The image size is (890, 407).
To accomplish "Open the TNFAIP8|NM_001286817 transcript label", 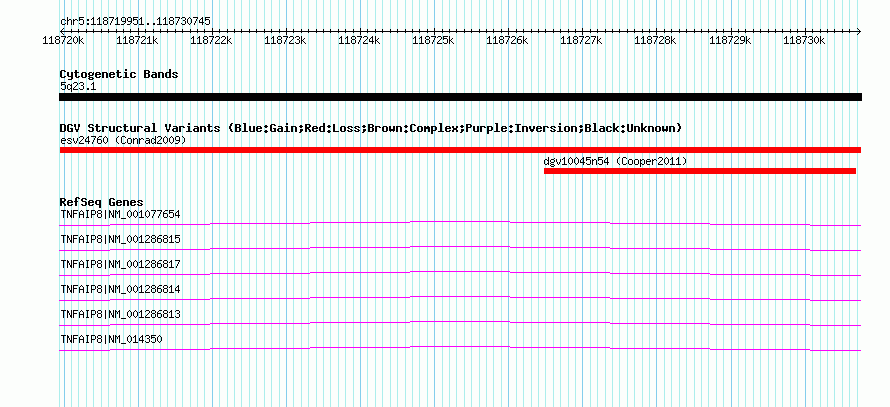I will pyautogui.click(x=120, y=264).
